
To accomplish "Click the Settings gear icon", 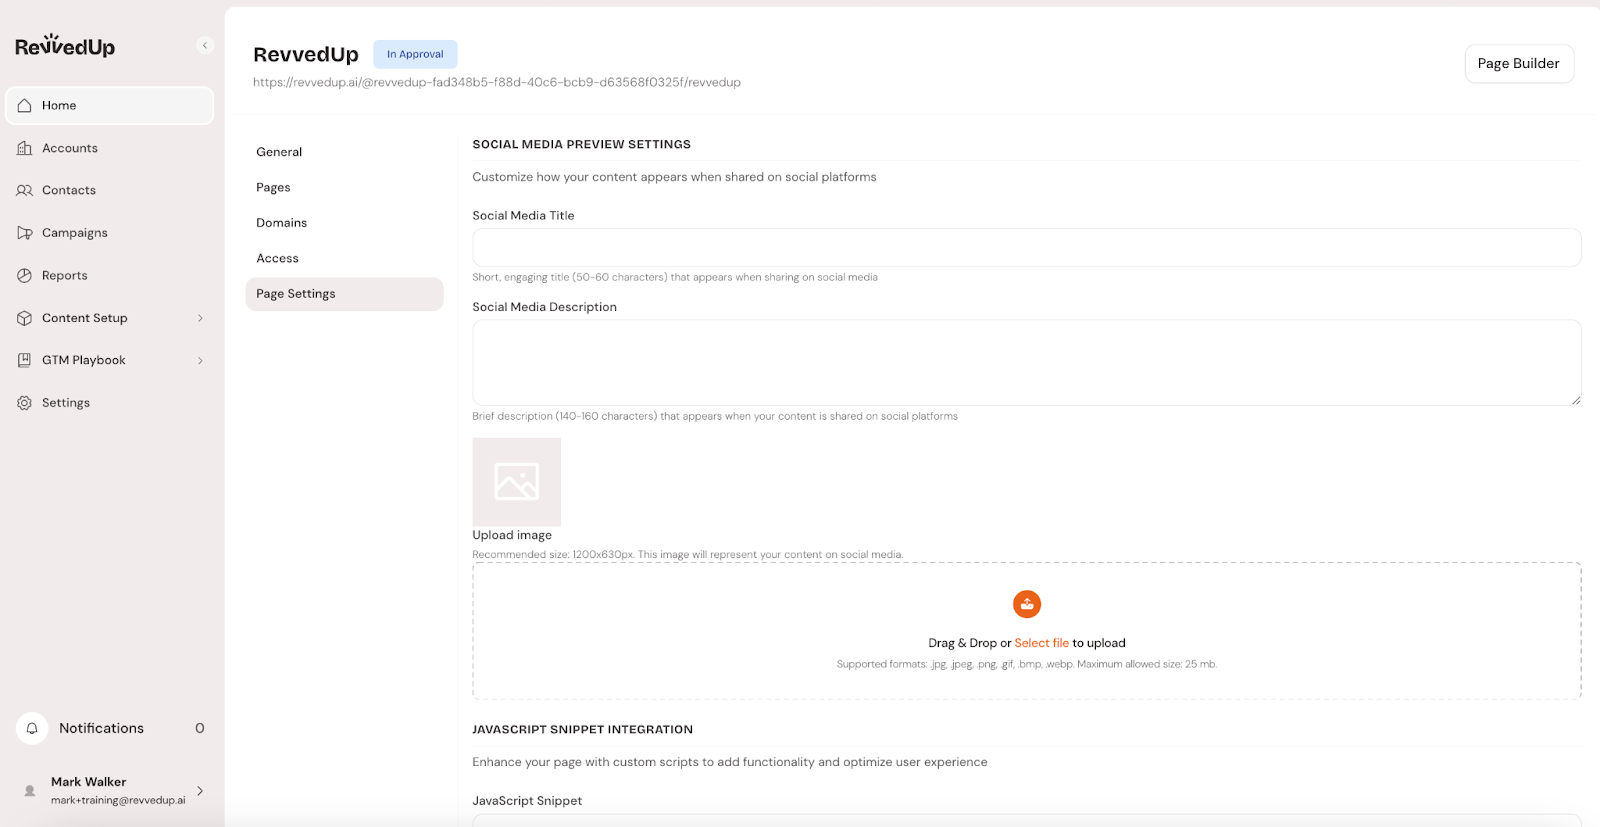I will tap(25, 403).
